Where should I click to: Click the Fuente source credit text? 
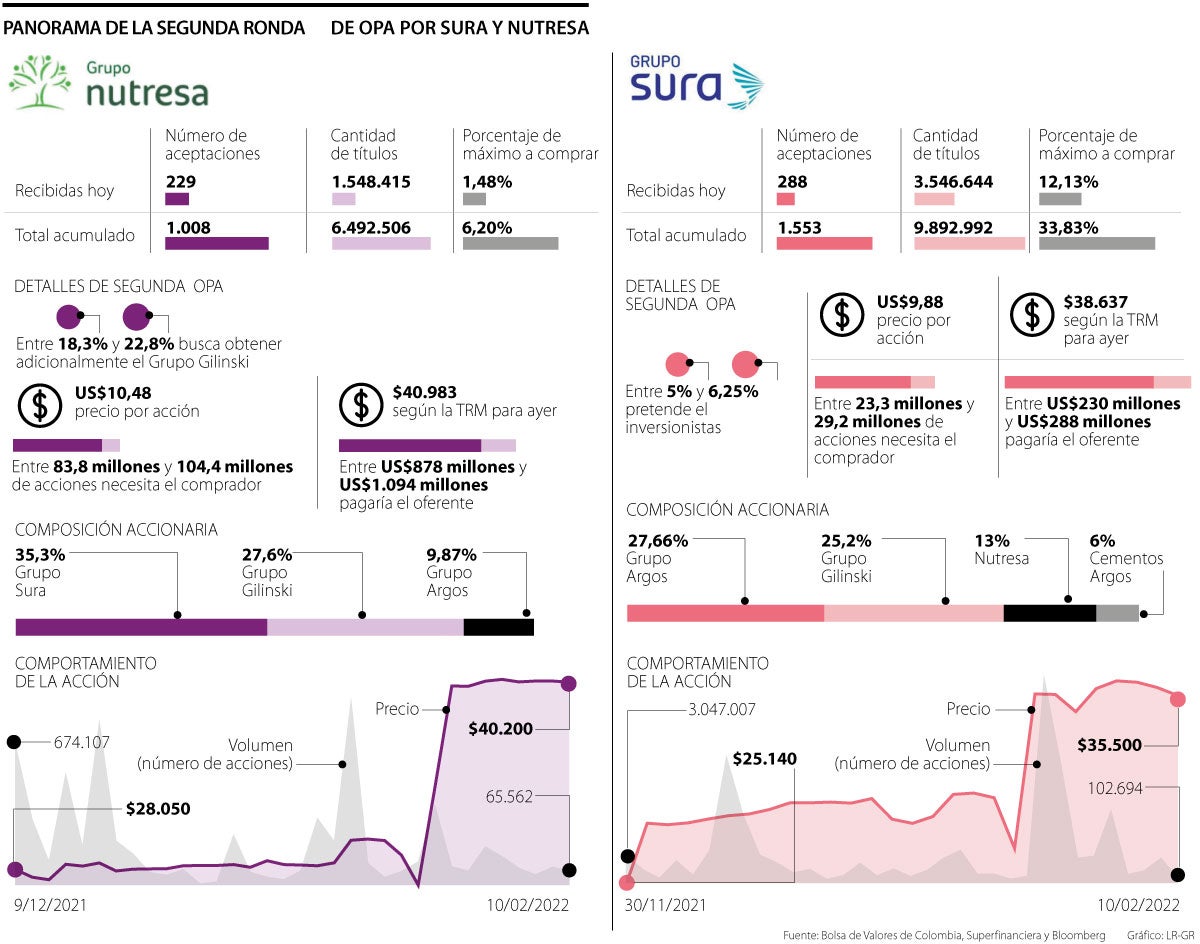[x=944, y=935]
